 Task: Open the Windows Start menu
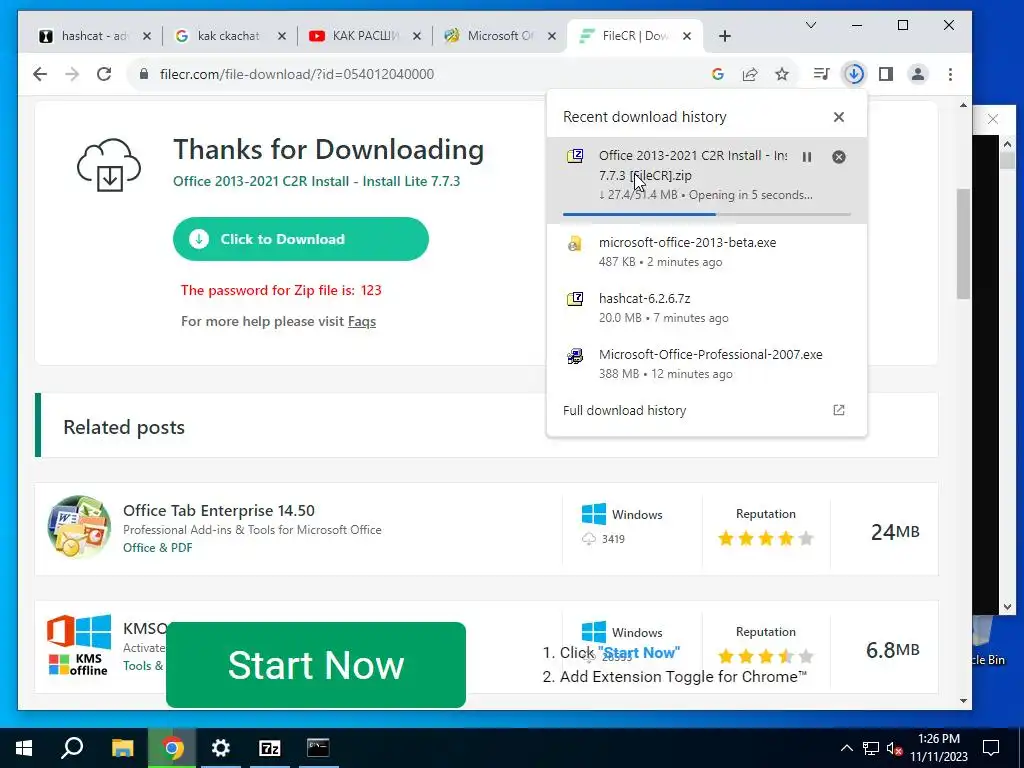[x=24, y=748]
